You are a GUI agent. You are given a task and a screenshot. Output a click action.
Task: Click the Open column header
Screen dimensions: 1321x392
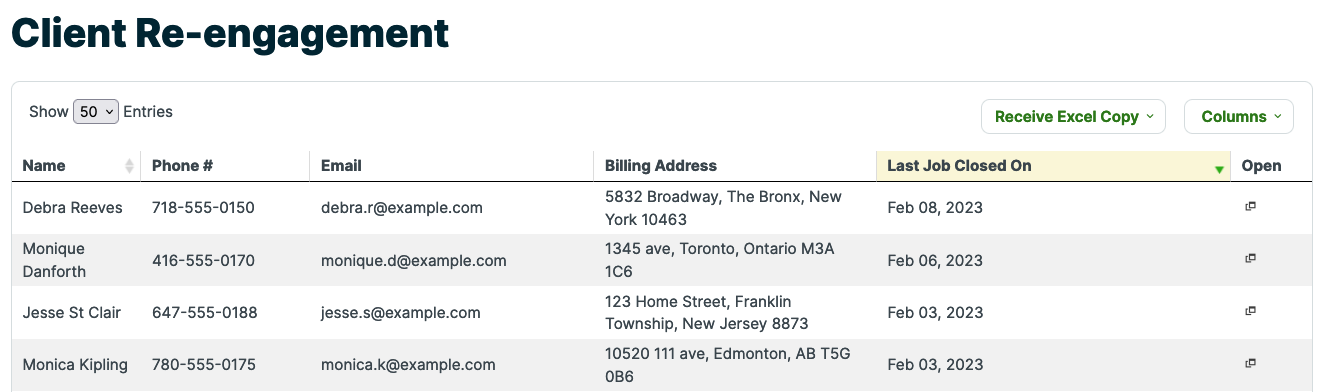[1261, 166]
